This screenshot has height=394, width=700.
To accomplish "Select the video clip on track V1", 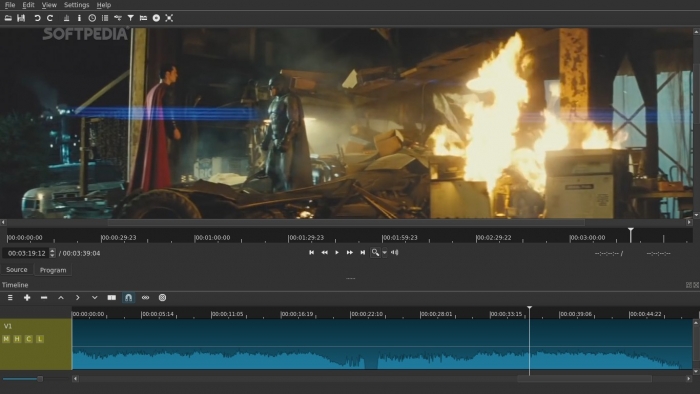I will coord(382,344).
